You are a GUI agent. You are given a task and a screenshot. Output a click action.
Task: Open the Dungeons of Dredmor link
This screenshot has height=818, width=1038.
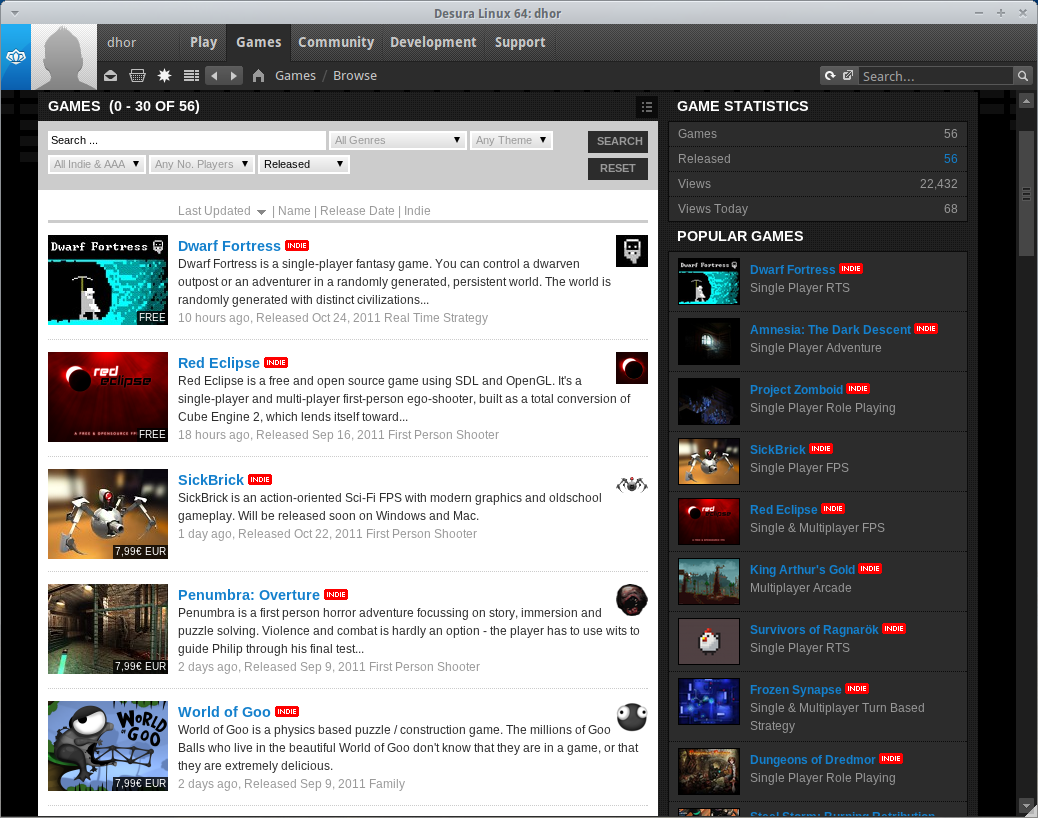coord(813,760)
